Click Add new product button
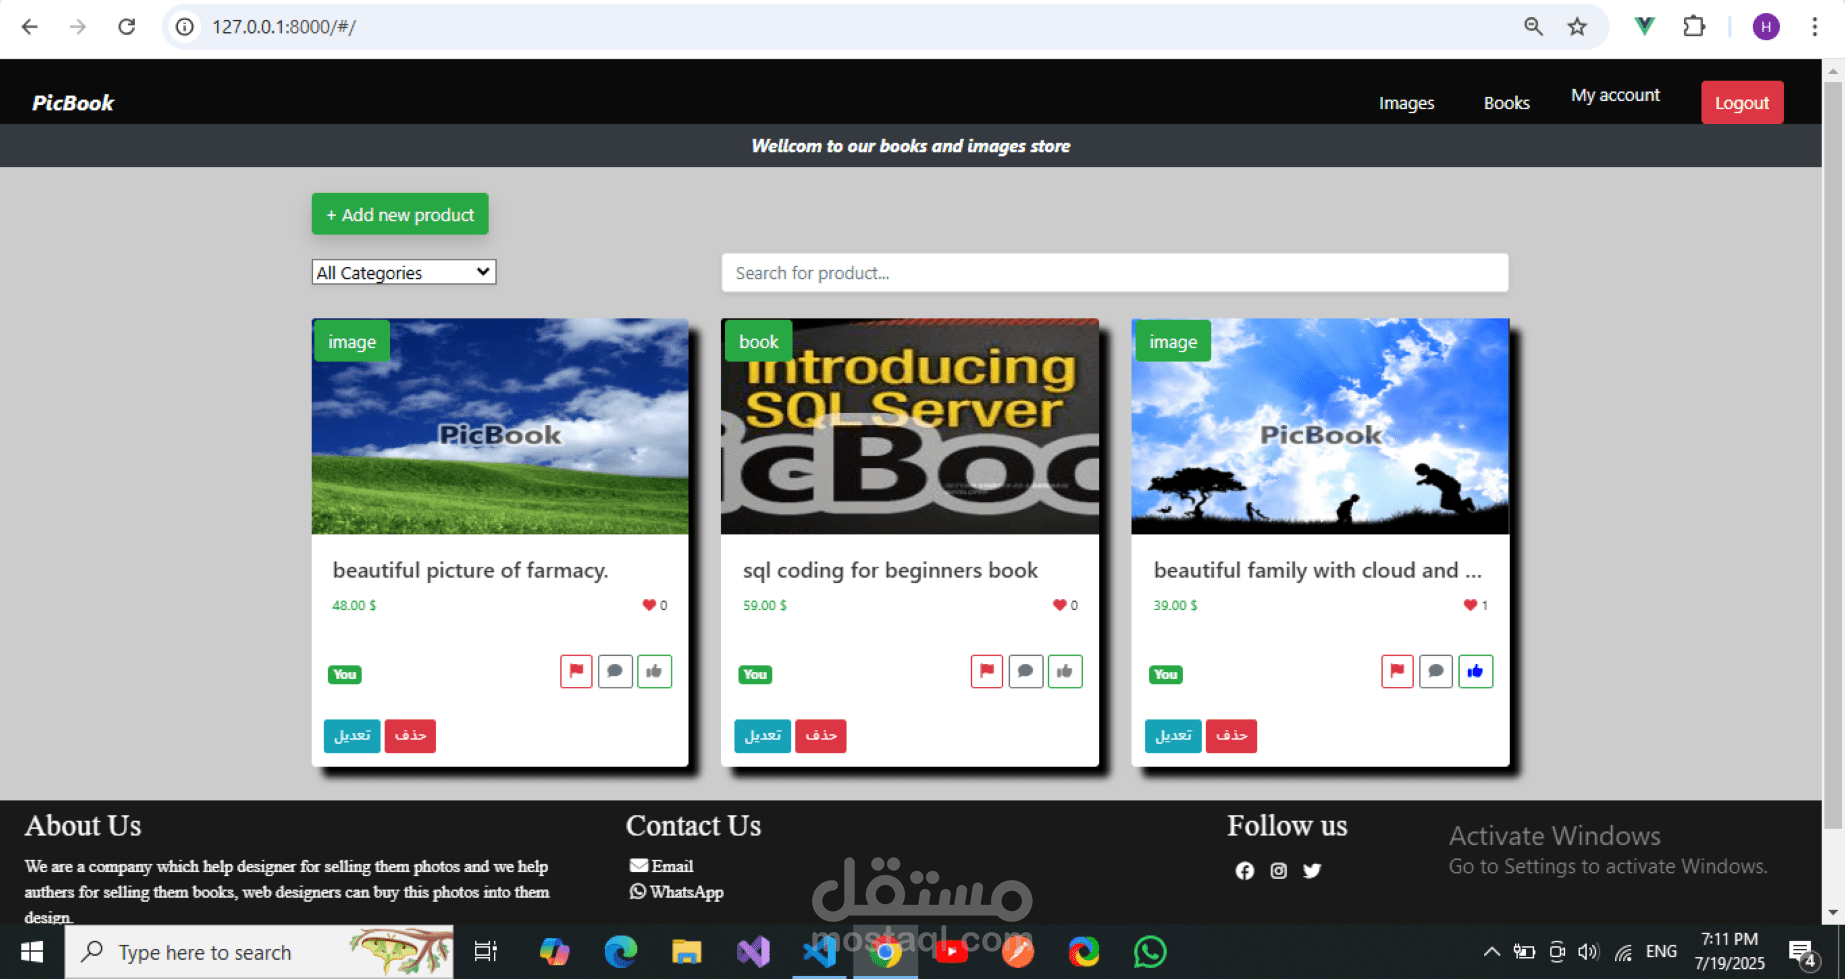Screen dimensions: 1845x979 (400, 214)
